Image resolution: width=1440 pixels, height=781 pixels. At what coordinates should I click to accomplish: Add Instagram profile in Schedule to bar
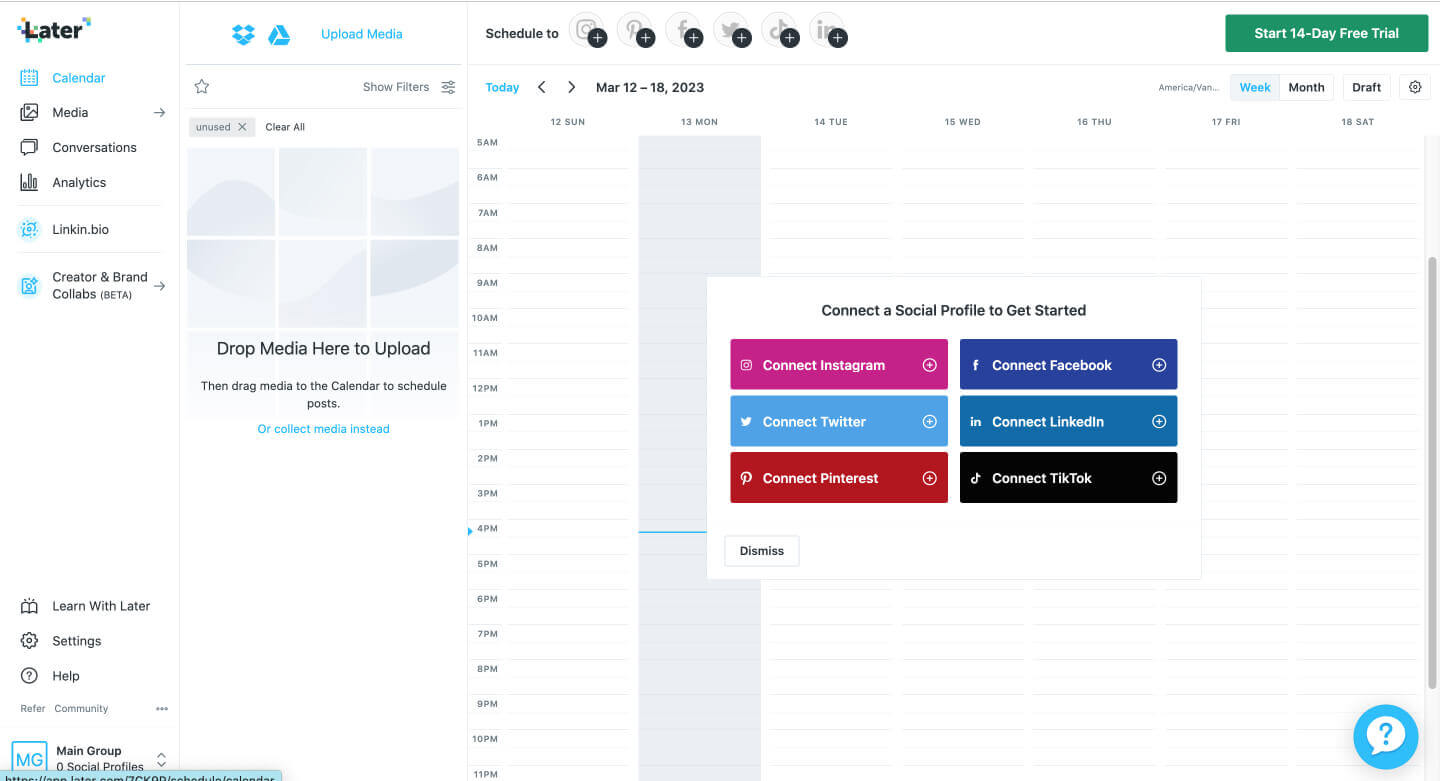click(588, 32)
